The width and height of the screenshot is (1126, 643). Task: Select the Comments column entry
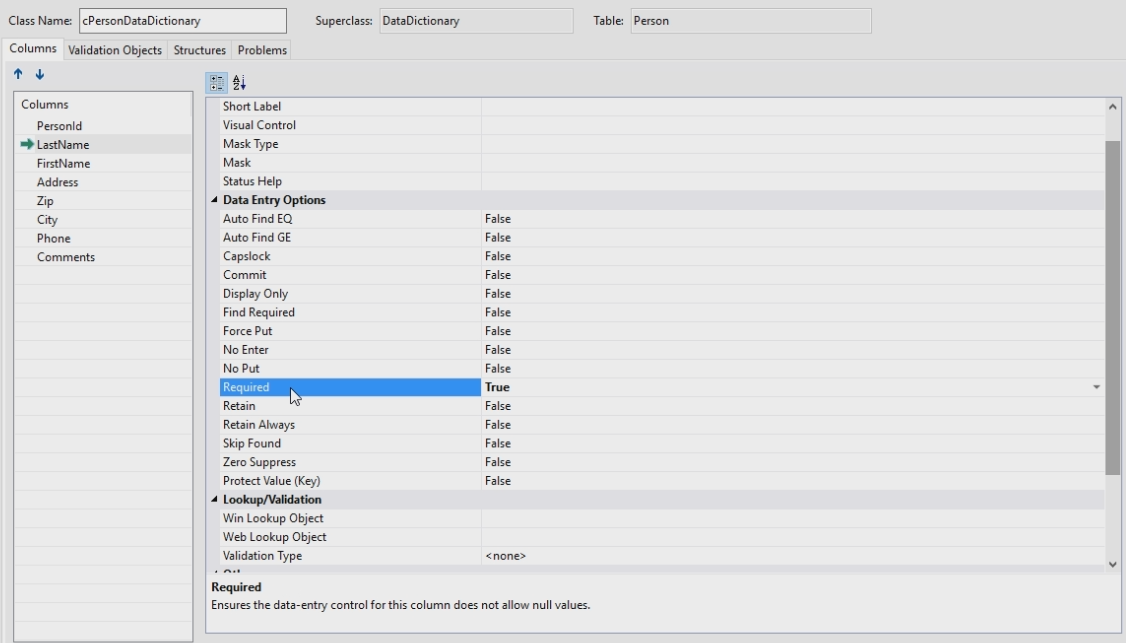[x=66, y=257]
